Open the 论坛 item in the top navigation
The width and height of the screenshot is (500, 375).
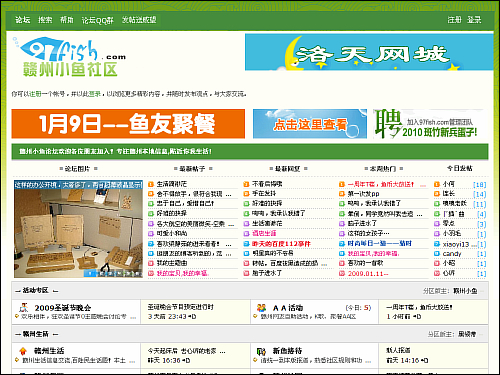23,20
